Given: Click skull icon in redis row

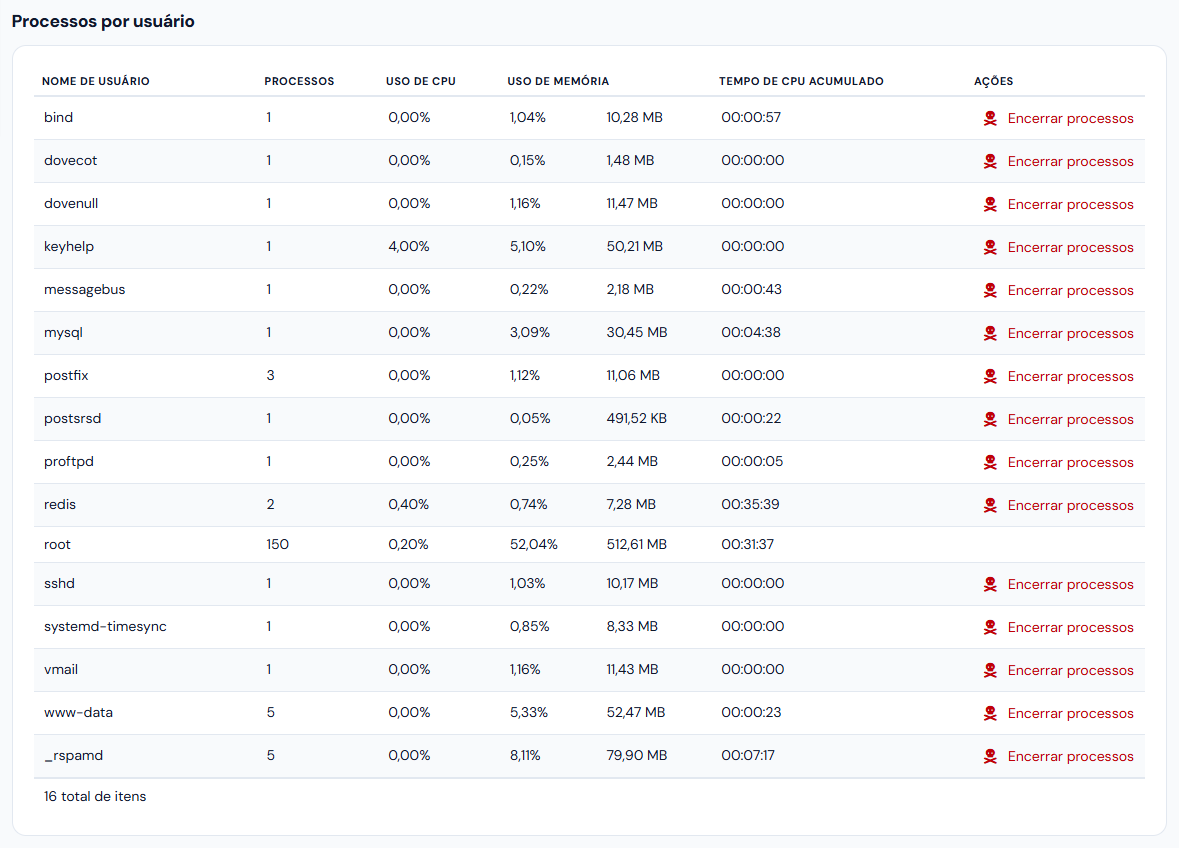Looking at the screenshot, I should click(x=990, y=505).
